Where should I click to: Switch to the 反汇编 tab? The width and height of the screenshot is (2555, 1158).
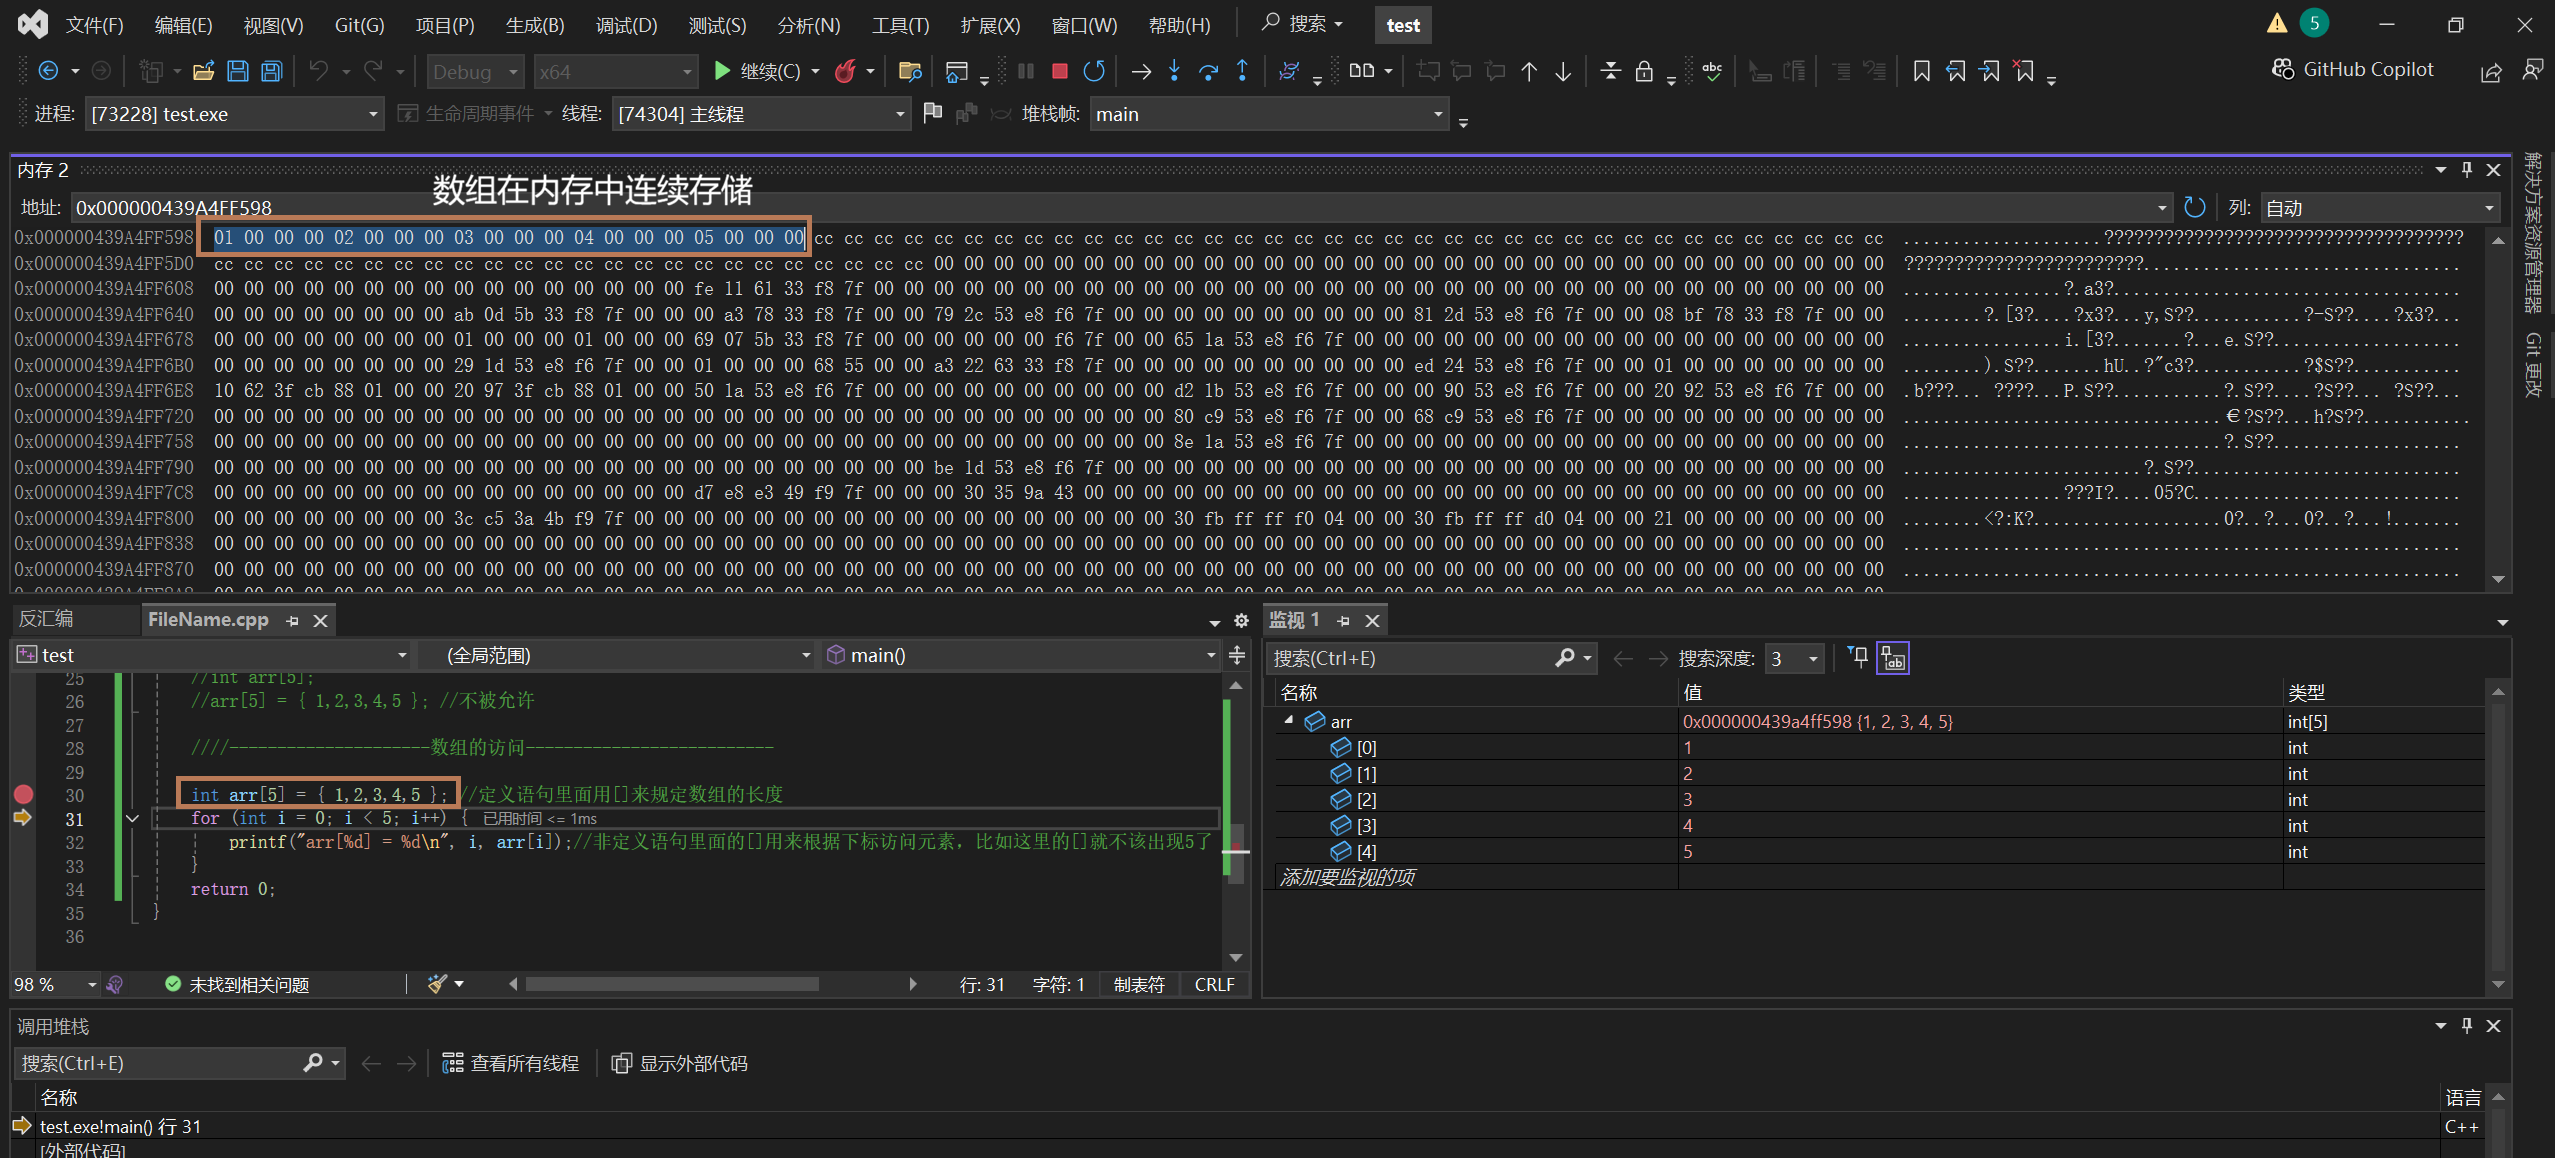[46, 619]
